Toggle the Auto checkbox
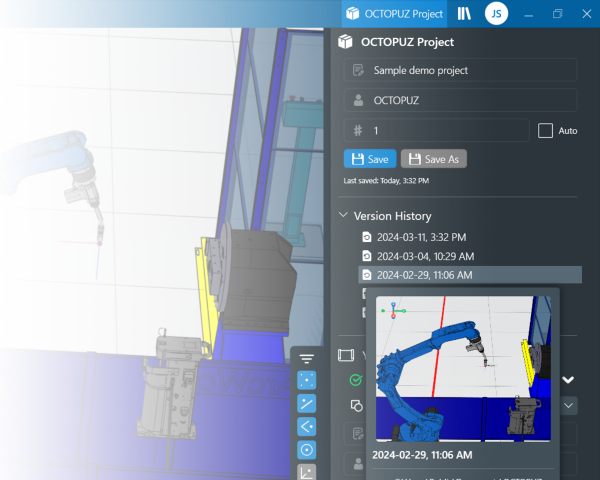Viewport: 600px width, 480px height. [x=545, y=131]
